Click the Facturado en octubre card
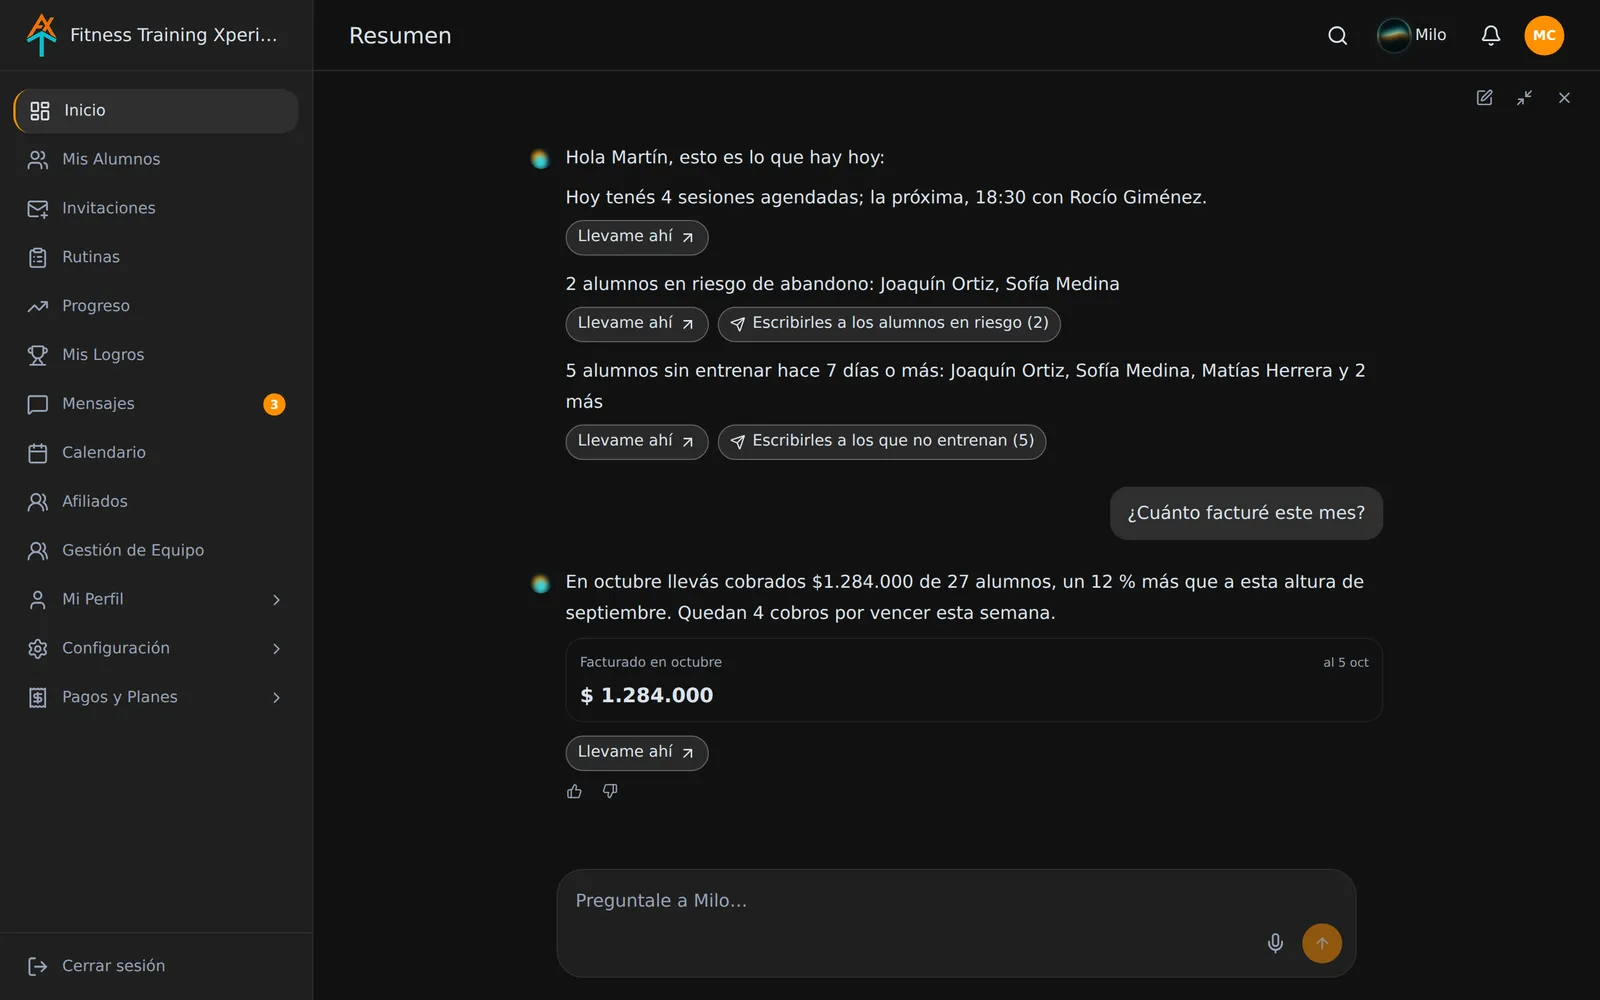 point(974,680)
